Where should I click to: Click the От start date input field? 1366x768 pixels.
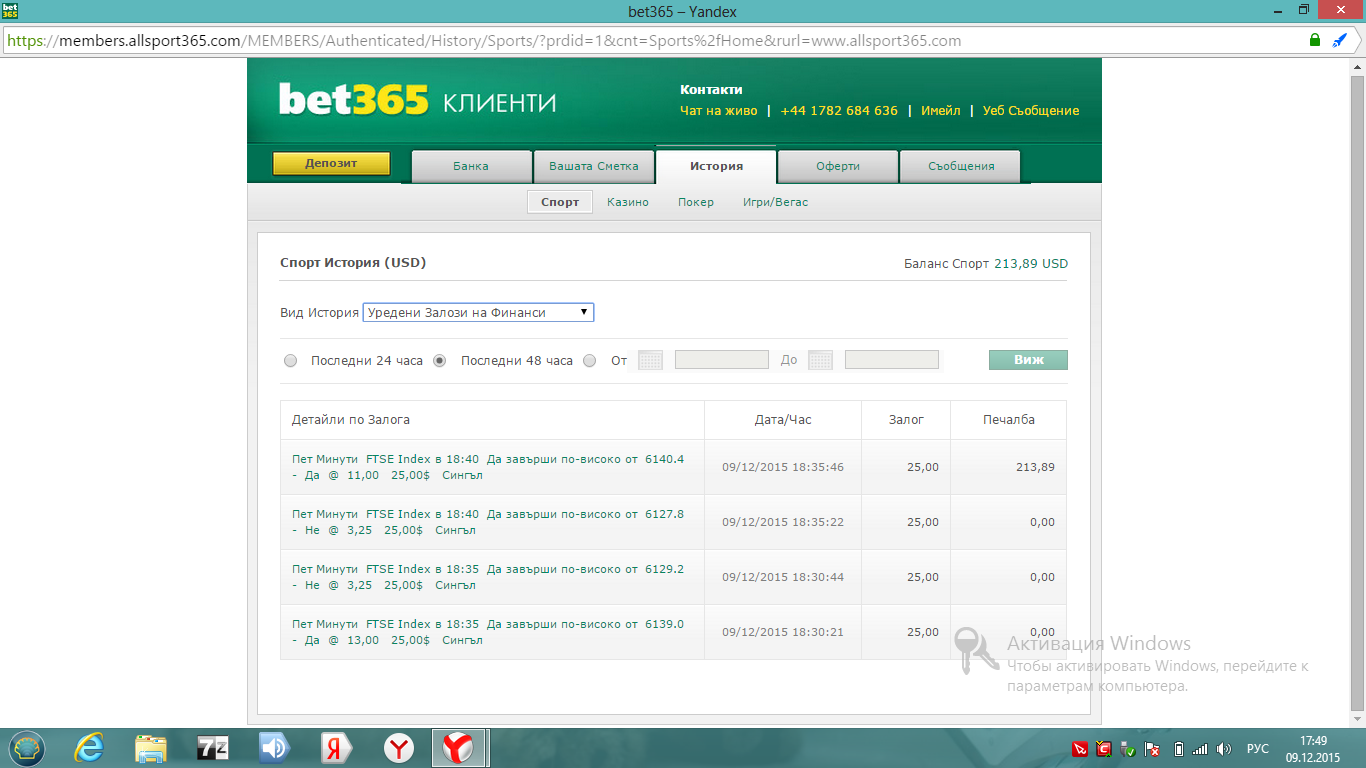click(x=722, y=360)
